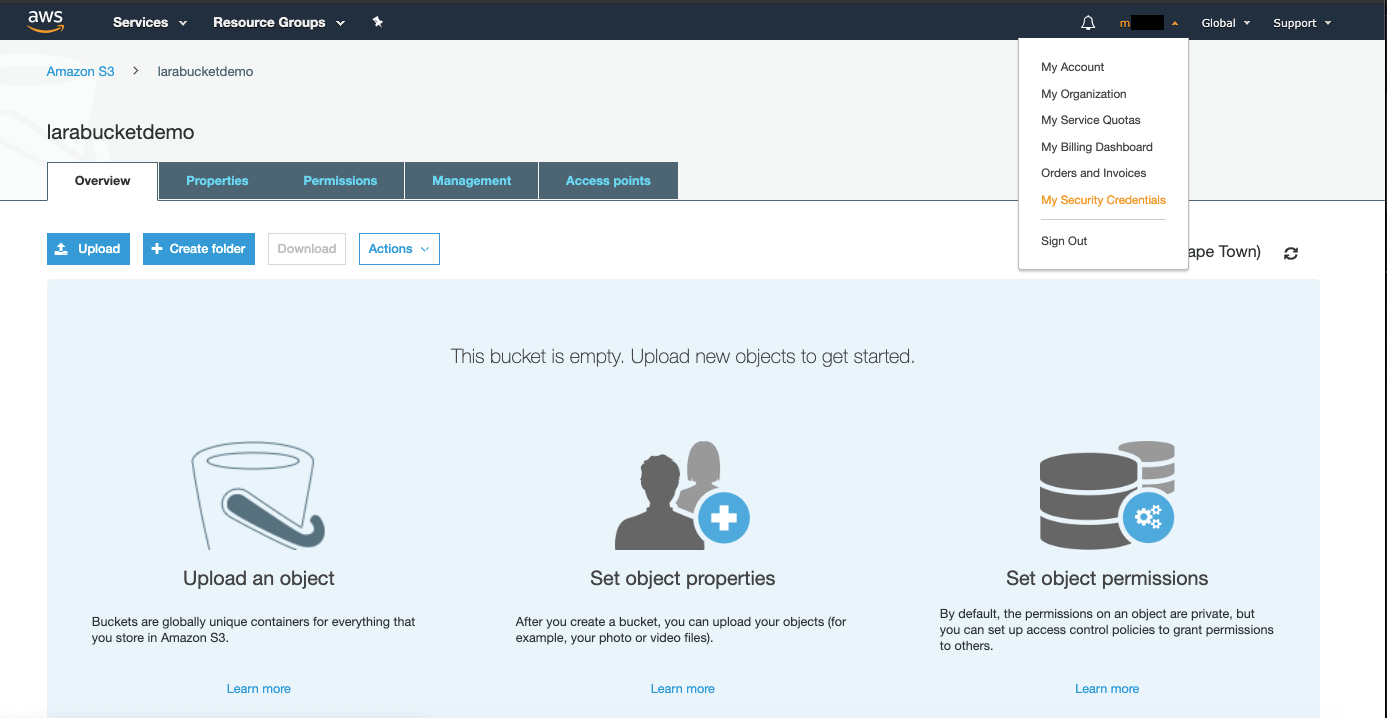
Task: Switch to the Permissions tab
Action: [340, 180]
